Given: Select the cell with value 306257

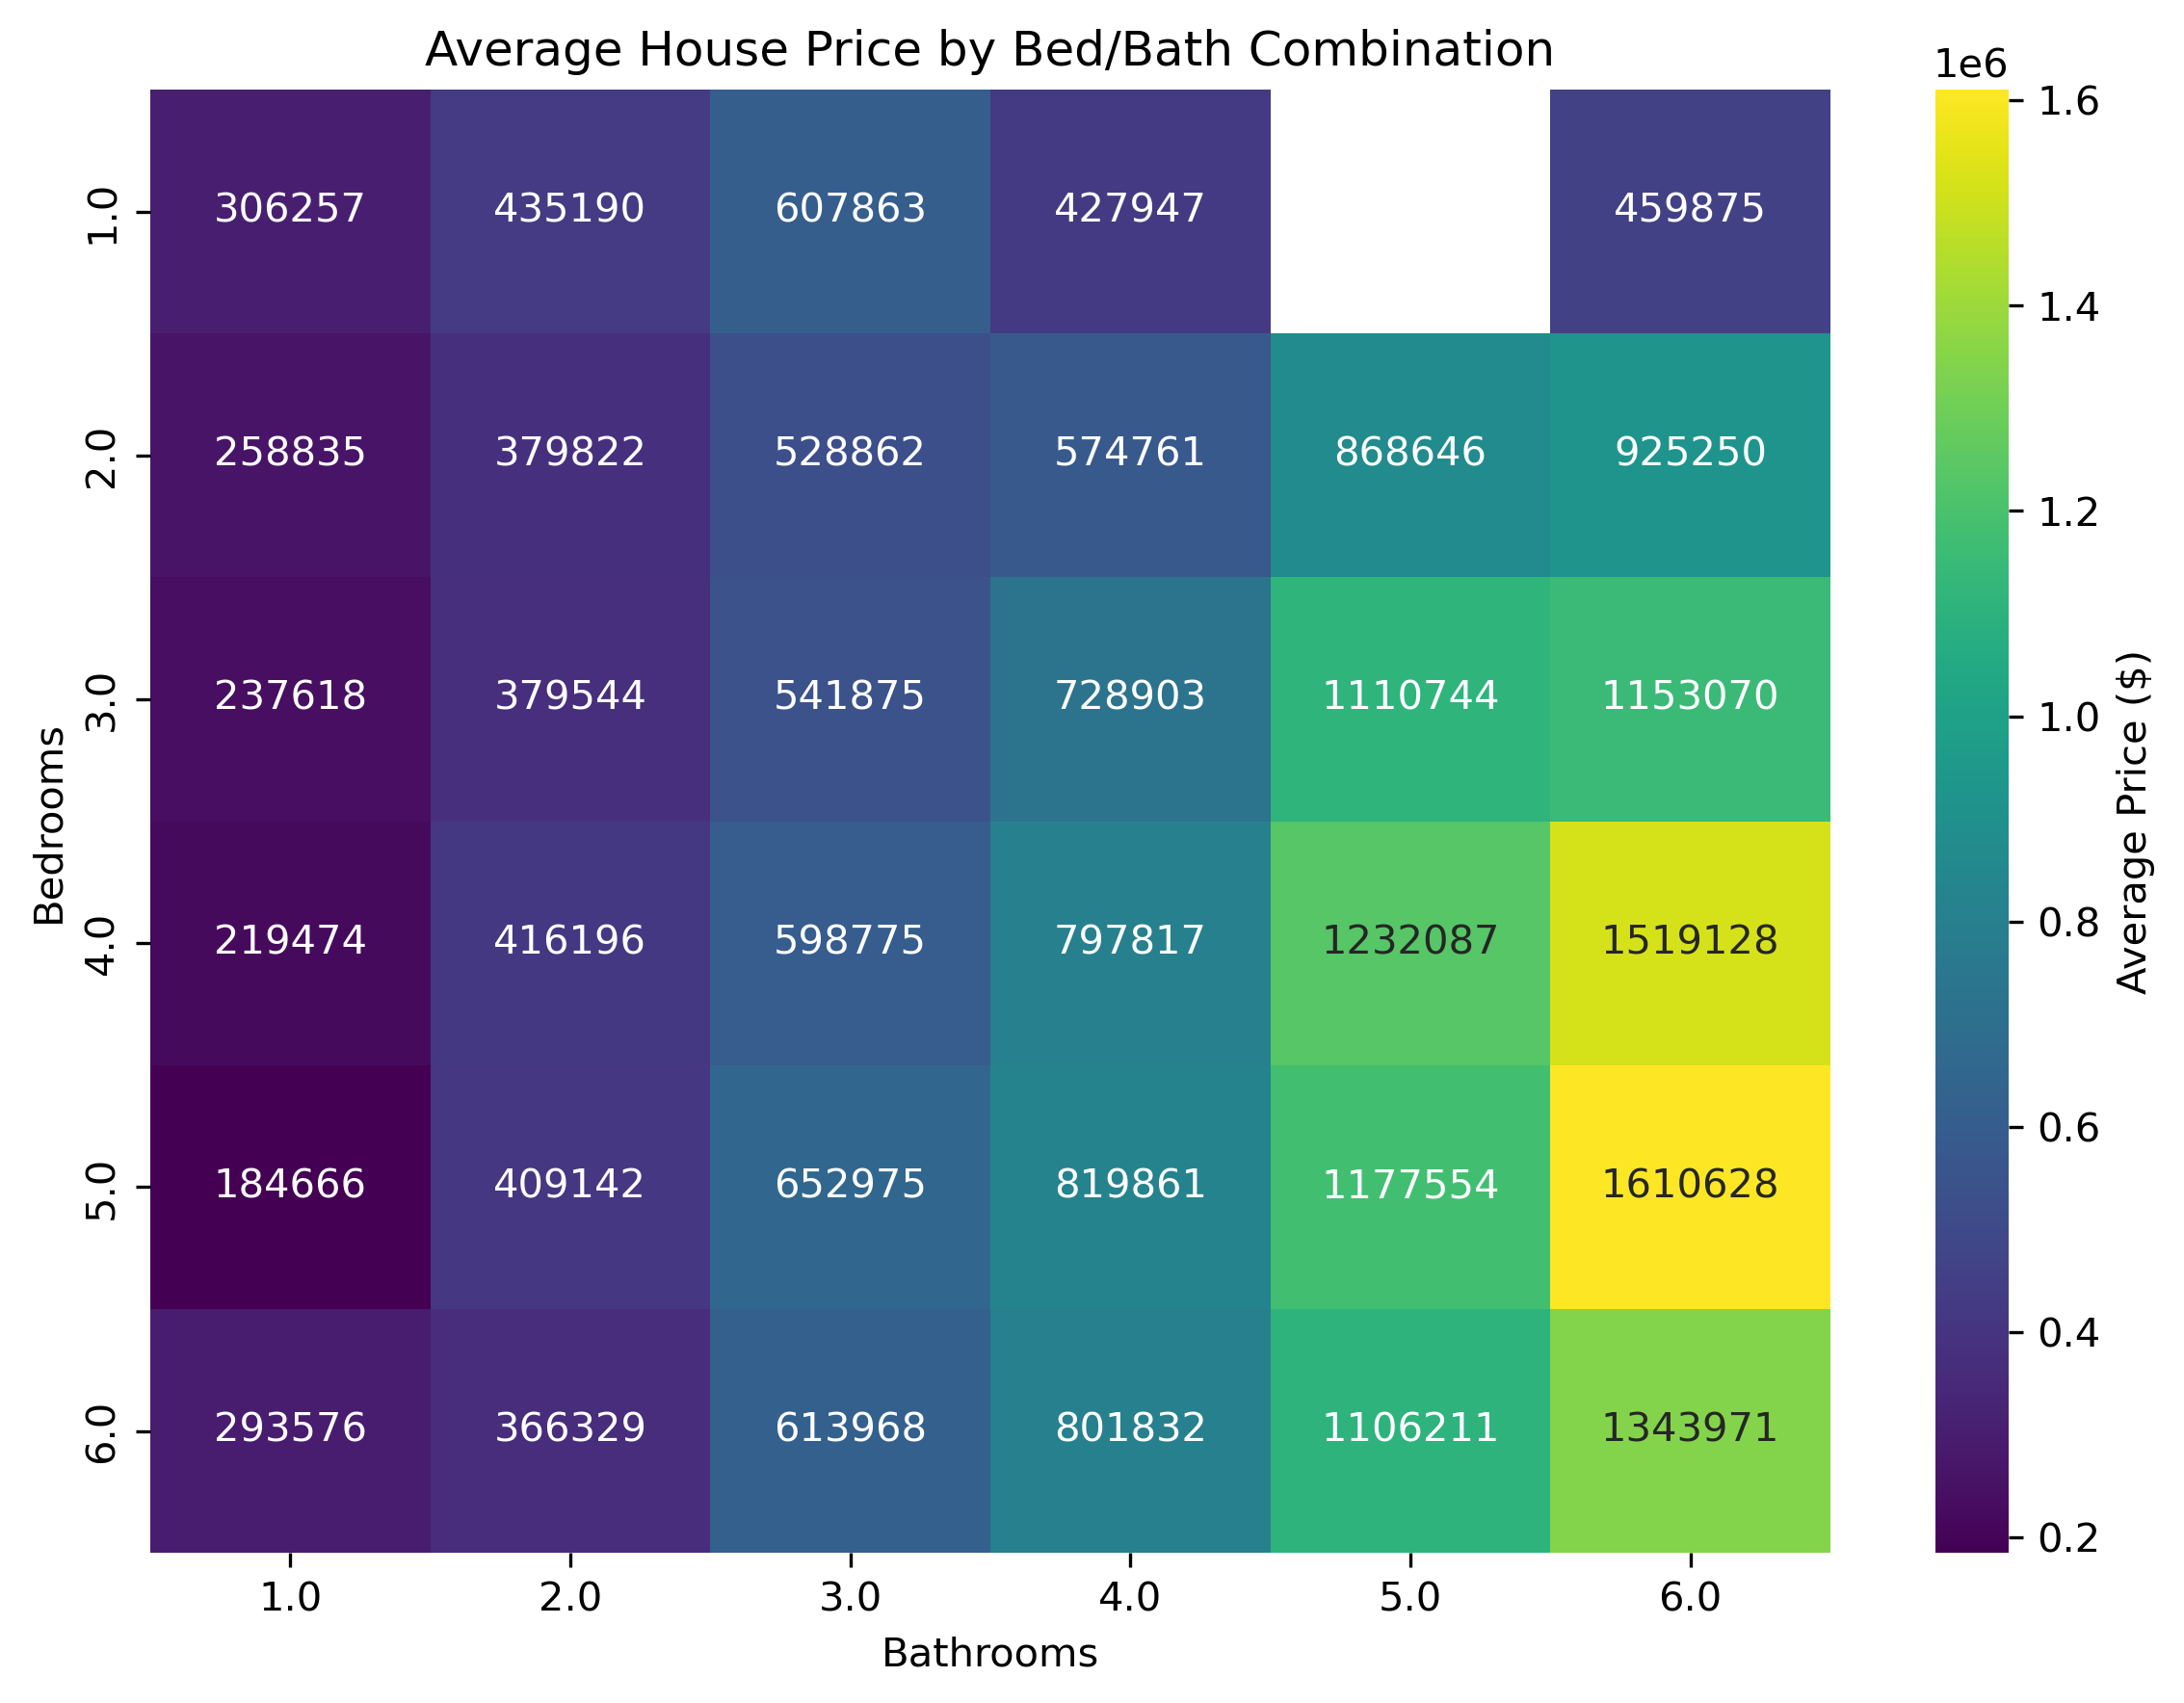Looking at the screenshot, I should [x=290, y=209].
